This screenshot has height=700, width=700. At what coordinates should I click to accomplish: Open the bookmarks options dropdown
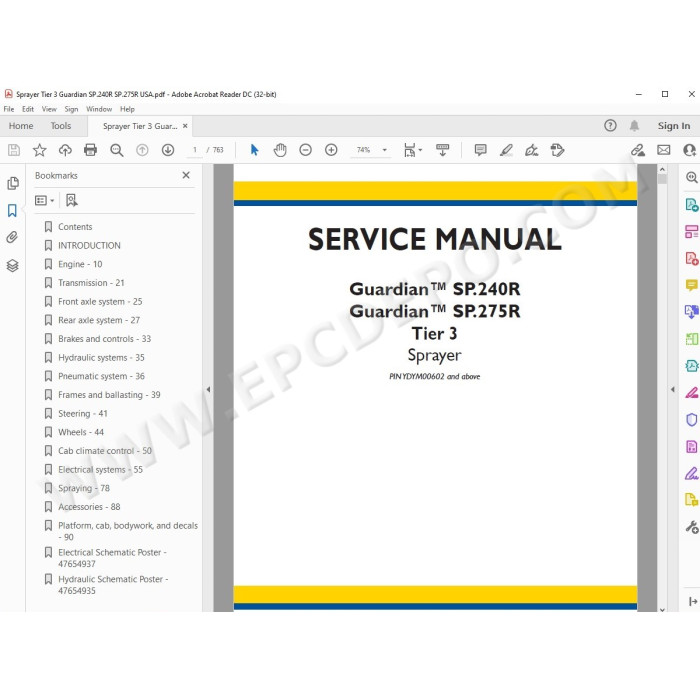(45, 200)
